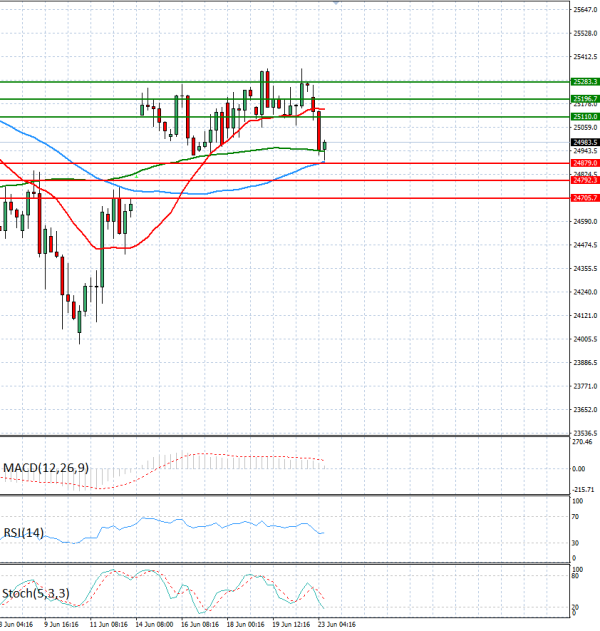Click the 24590.0 price axis value

point(586,221)
